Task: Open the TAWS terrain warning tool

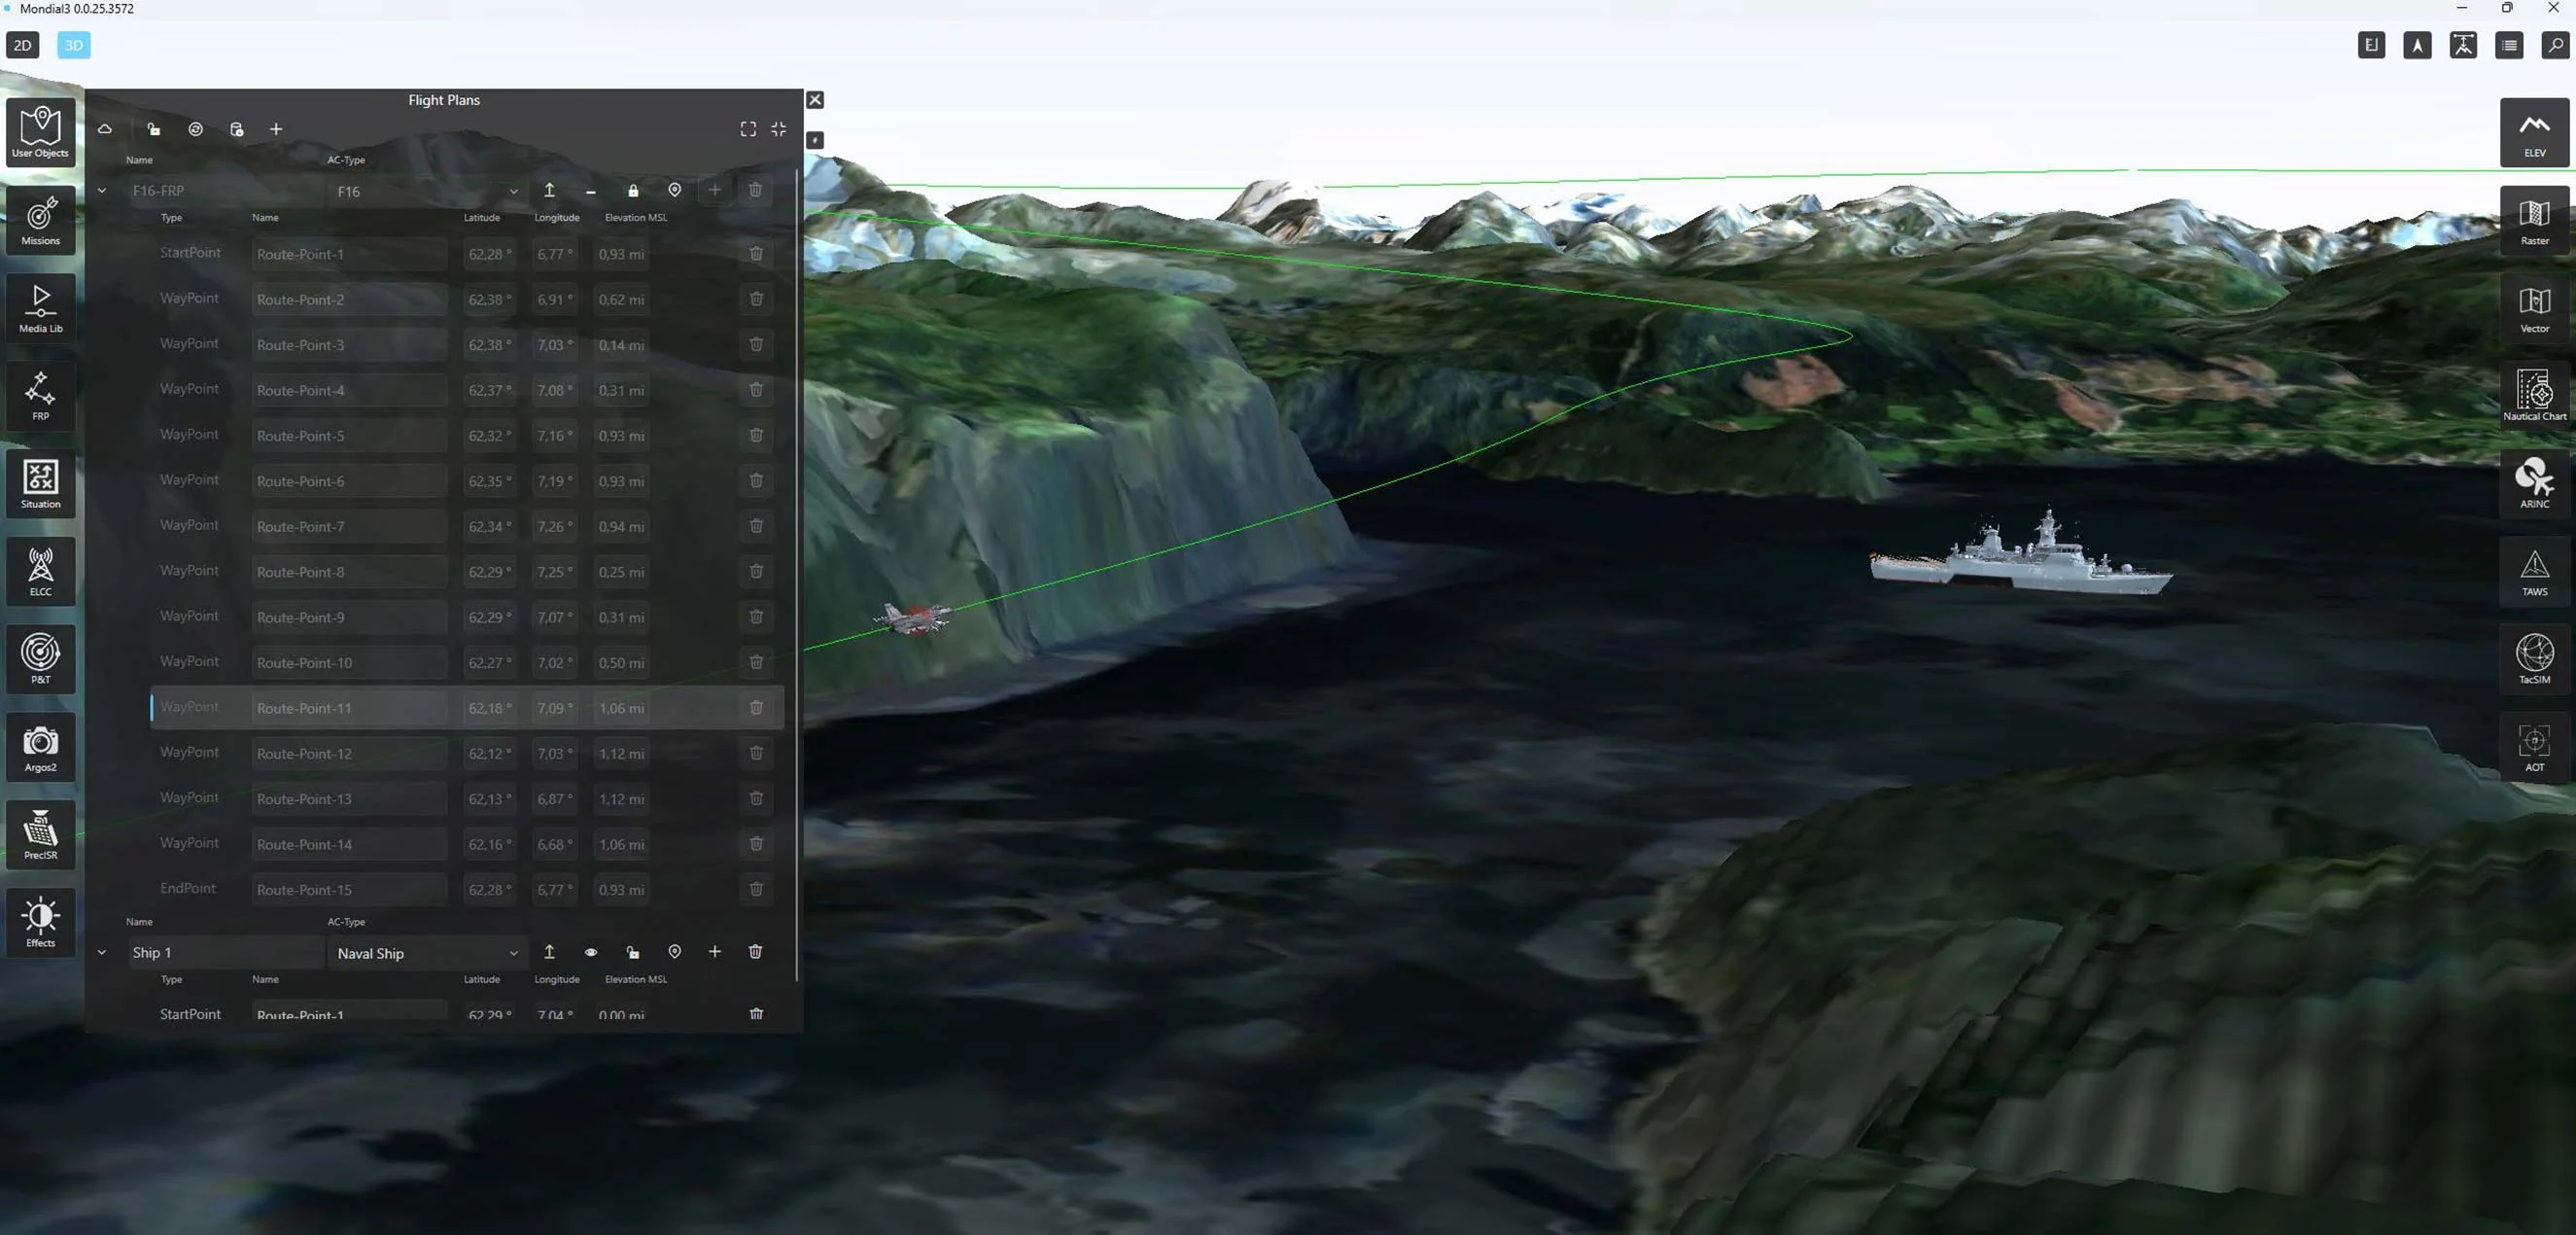Action: point(2533,570)
